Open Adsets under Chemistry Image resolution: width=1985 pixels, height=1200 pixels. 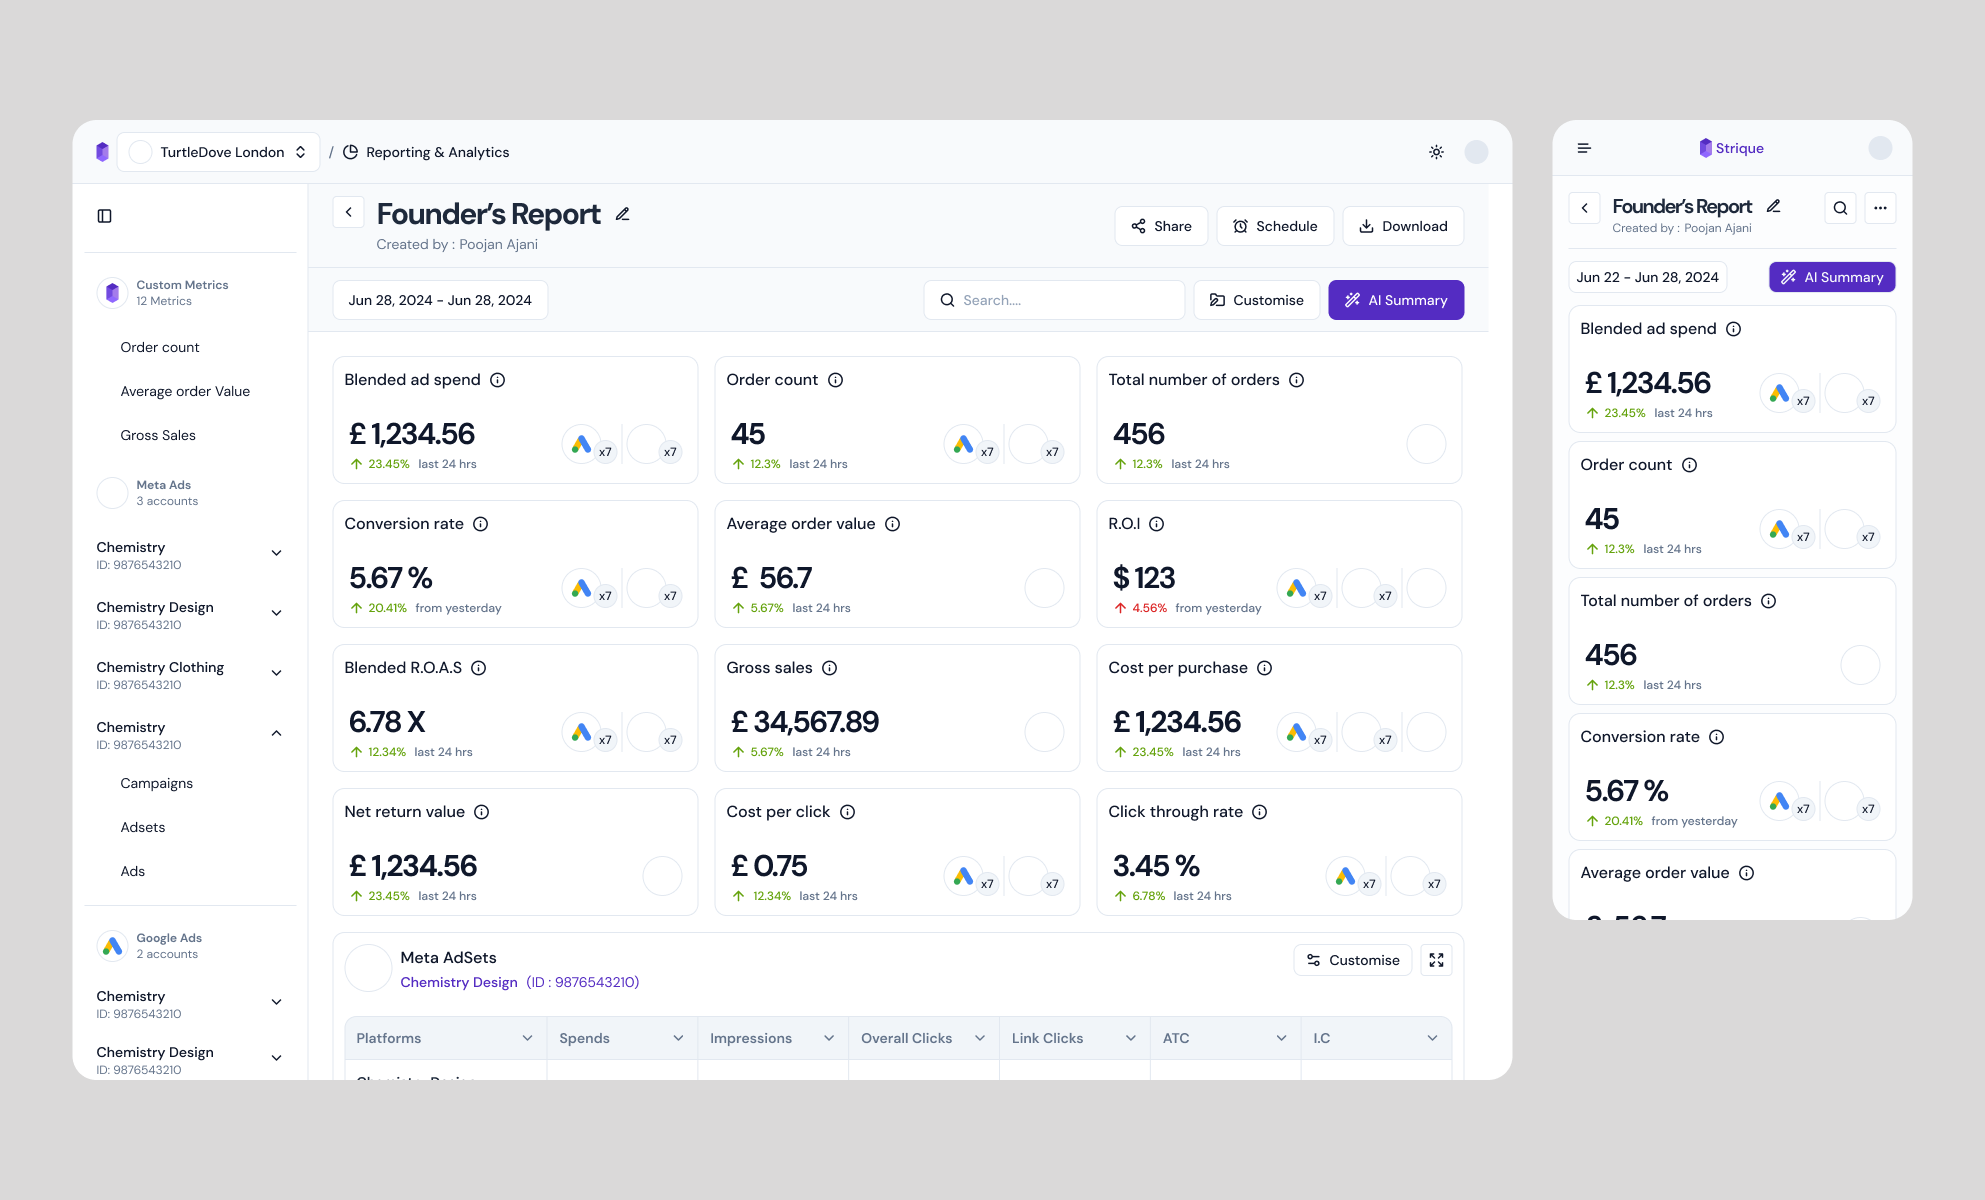coord(143,827)
